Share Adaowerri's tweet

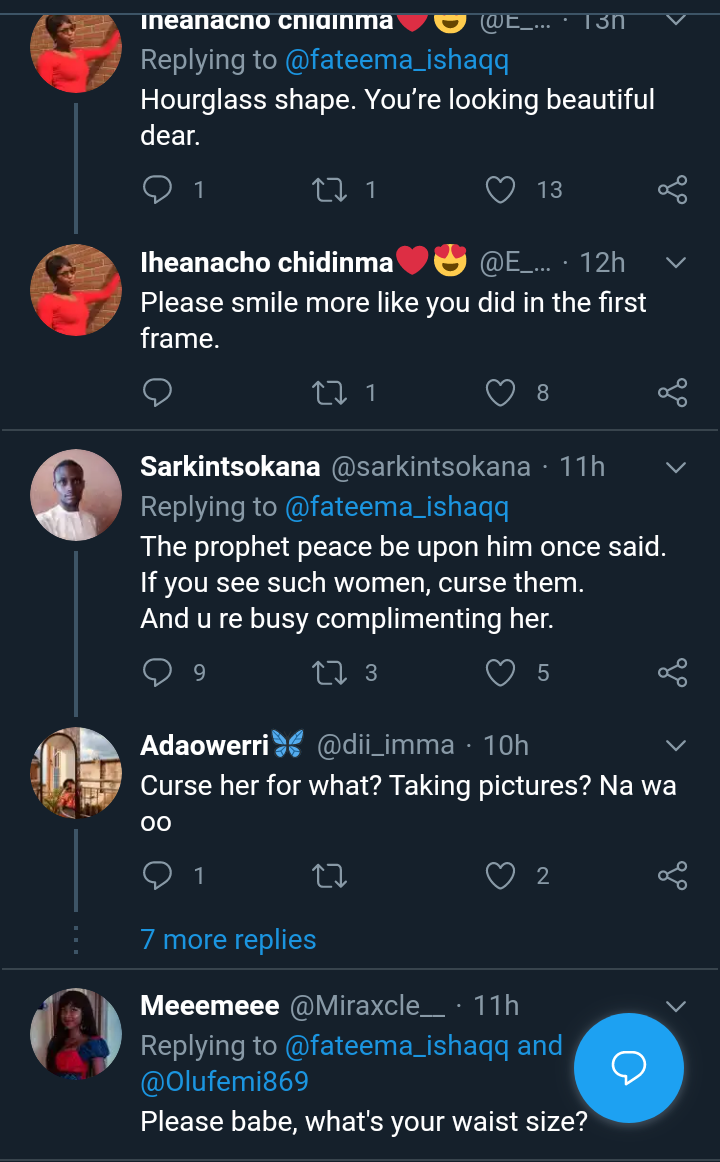point(673,876)
